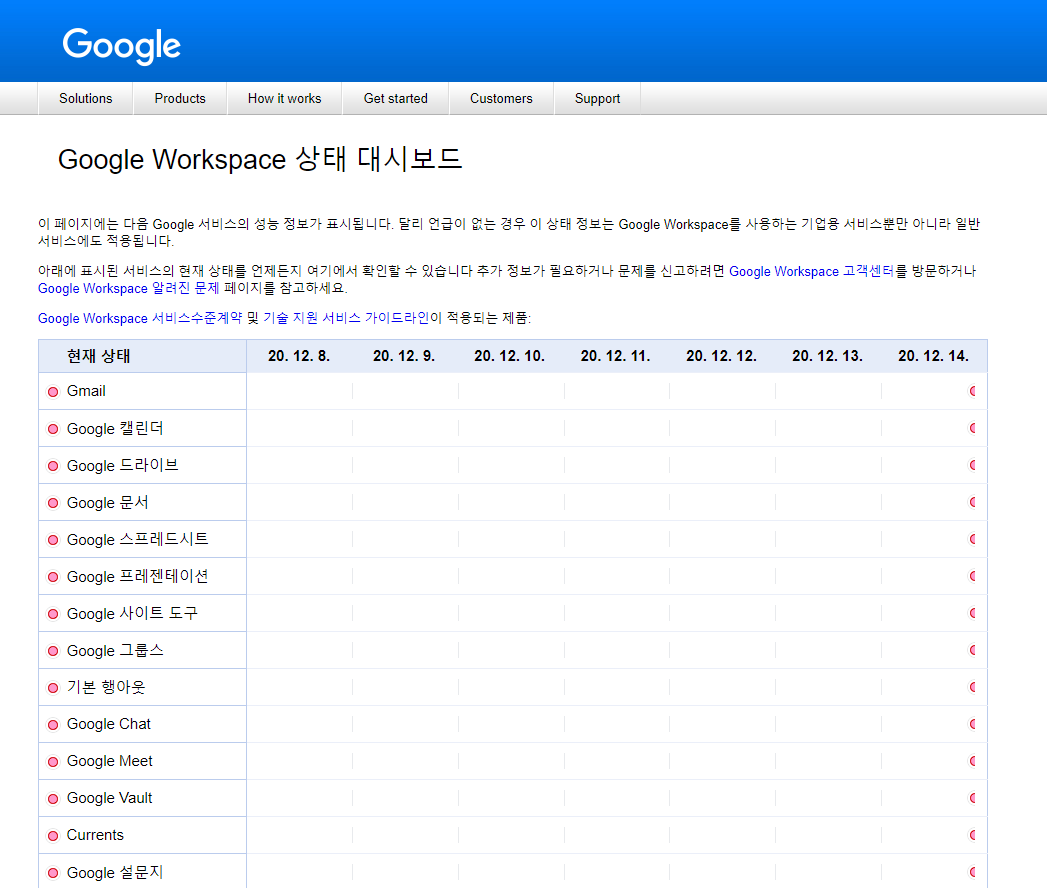
Task: Click the 20. 12. 9. date header
Action: pos(404,356)
